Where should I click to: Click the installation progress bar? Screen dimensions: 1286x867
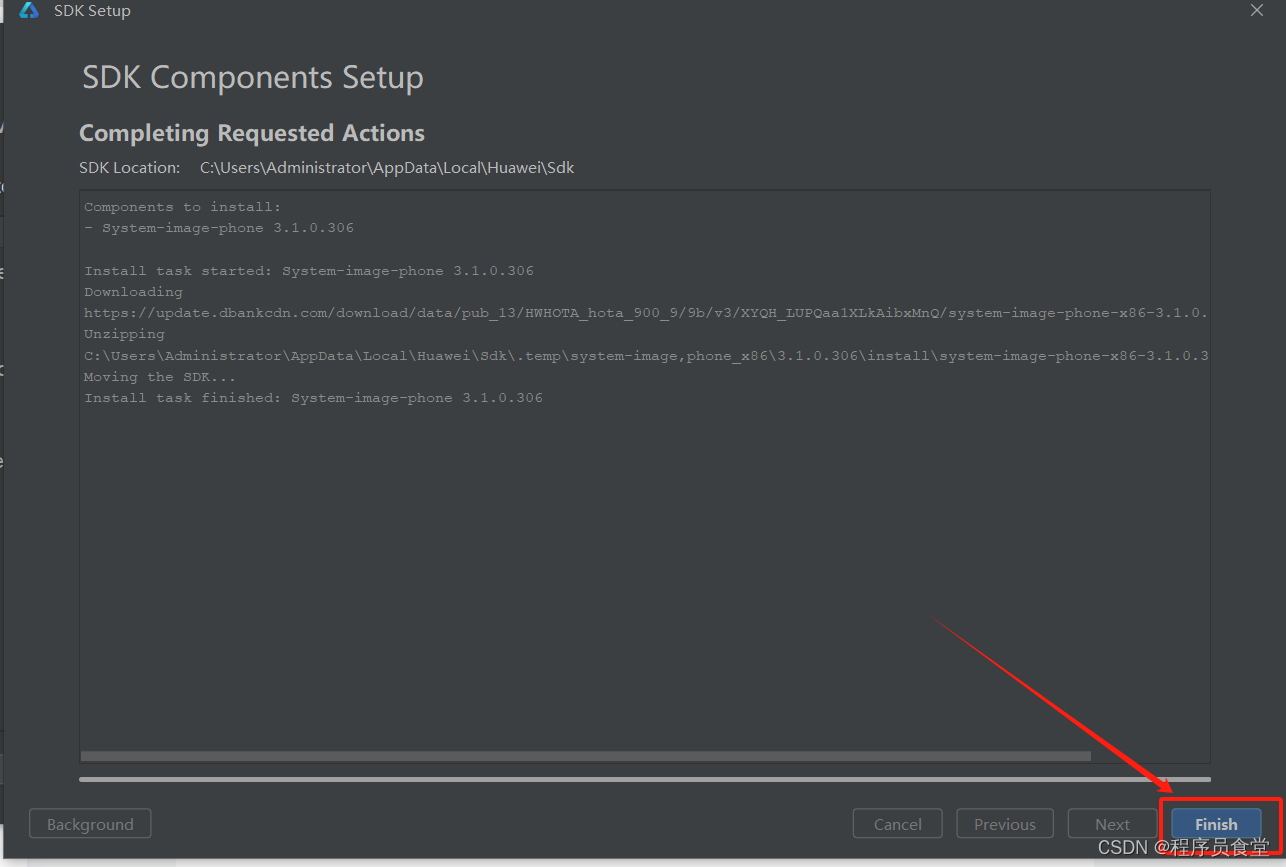tap(645, 779)
